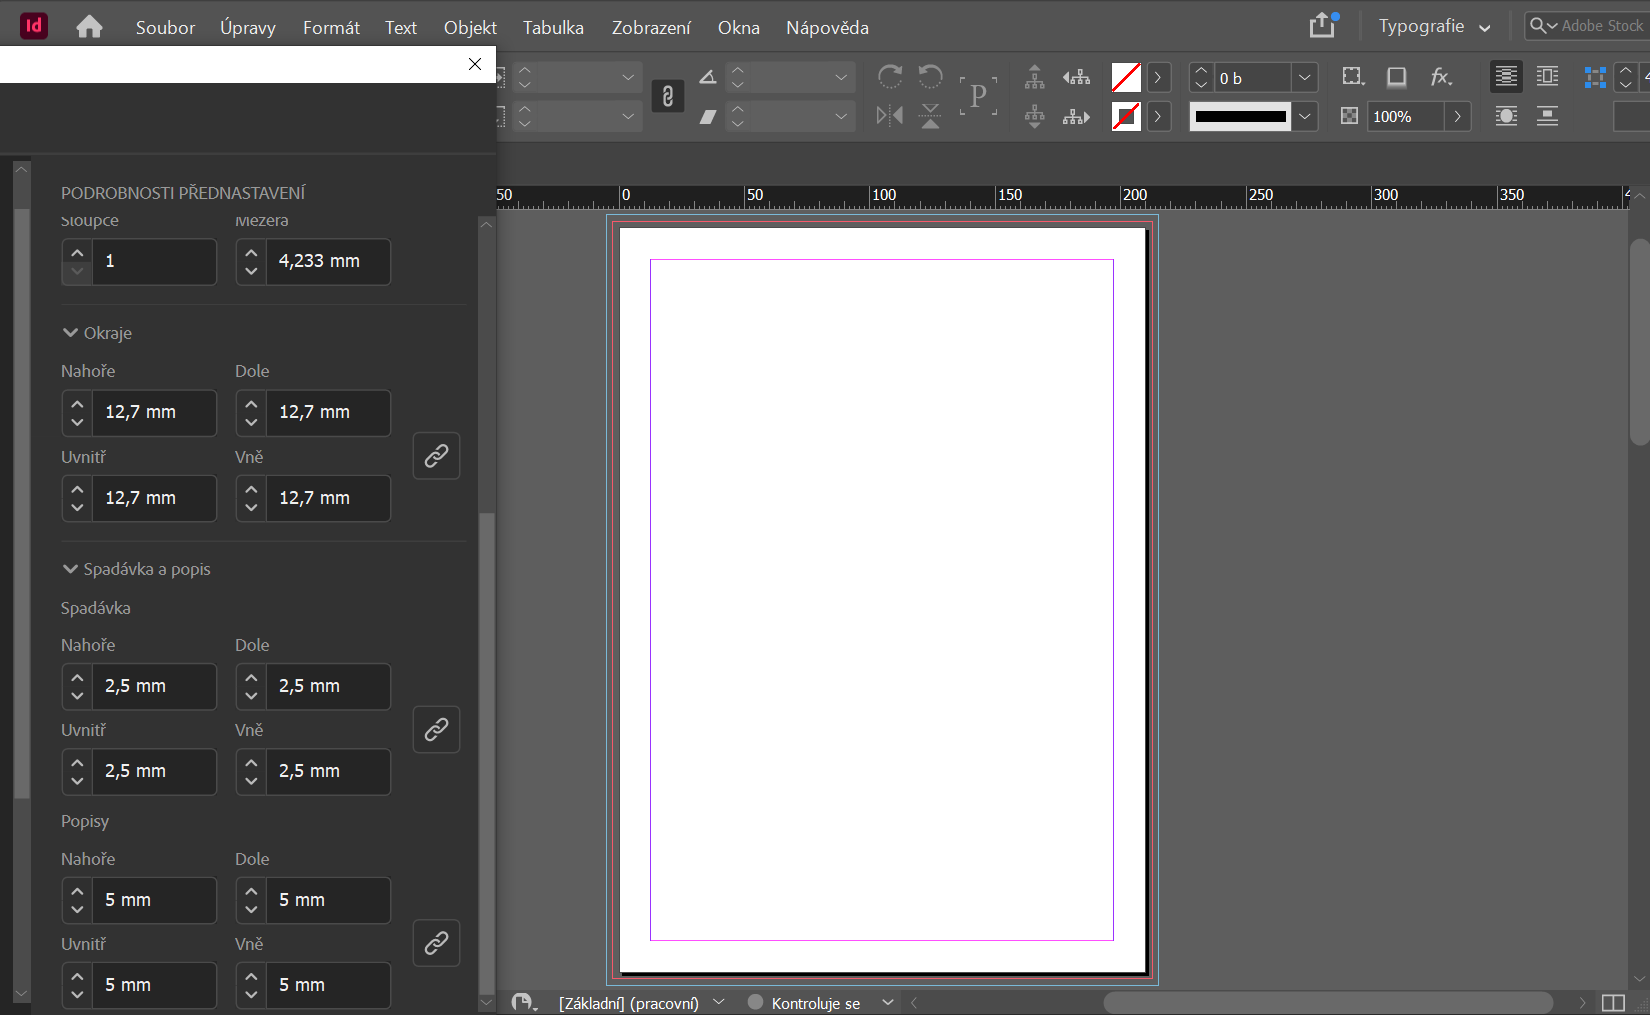This screenshot has width=1650, height=1015.
Task: Click the stroke color preview strip
Action: [x=1240, y=116]
